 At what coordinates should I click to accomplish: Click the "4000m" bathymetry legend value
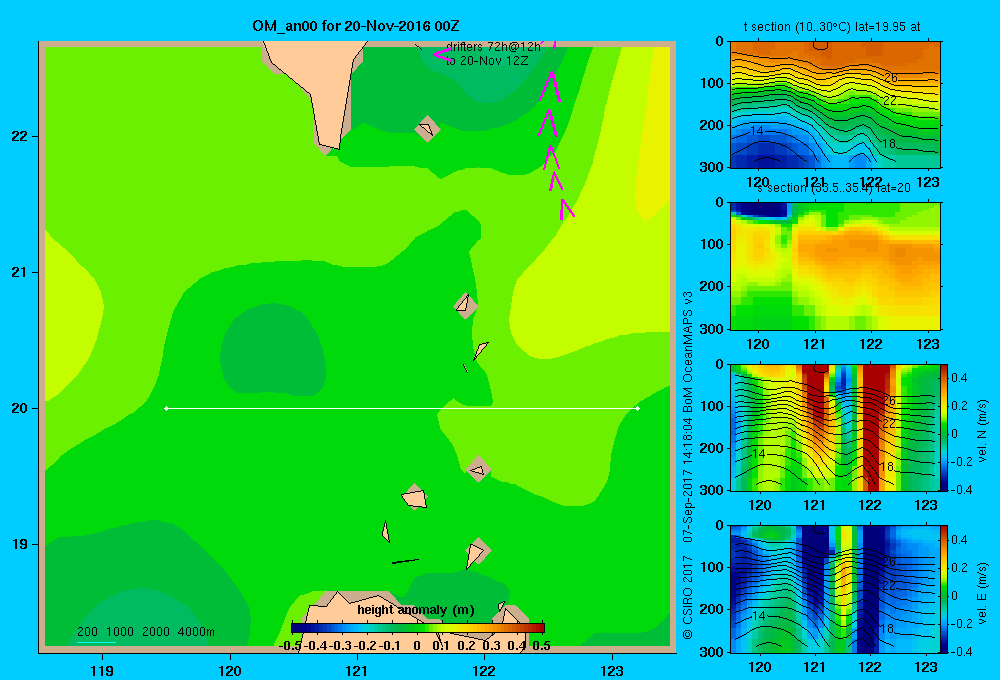point(196,632)
